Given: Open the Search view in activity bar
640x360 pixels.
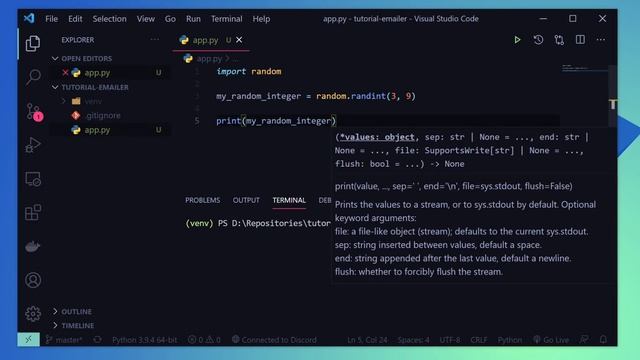Looking at the screenshot, I should point(33,76).
